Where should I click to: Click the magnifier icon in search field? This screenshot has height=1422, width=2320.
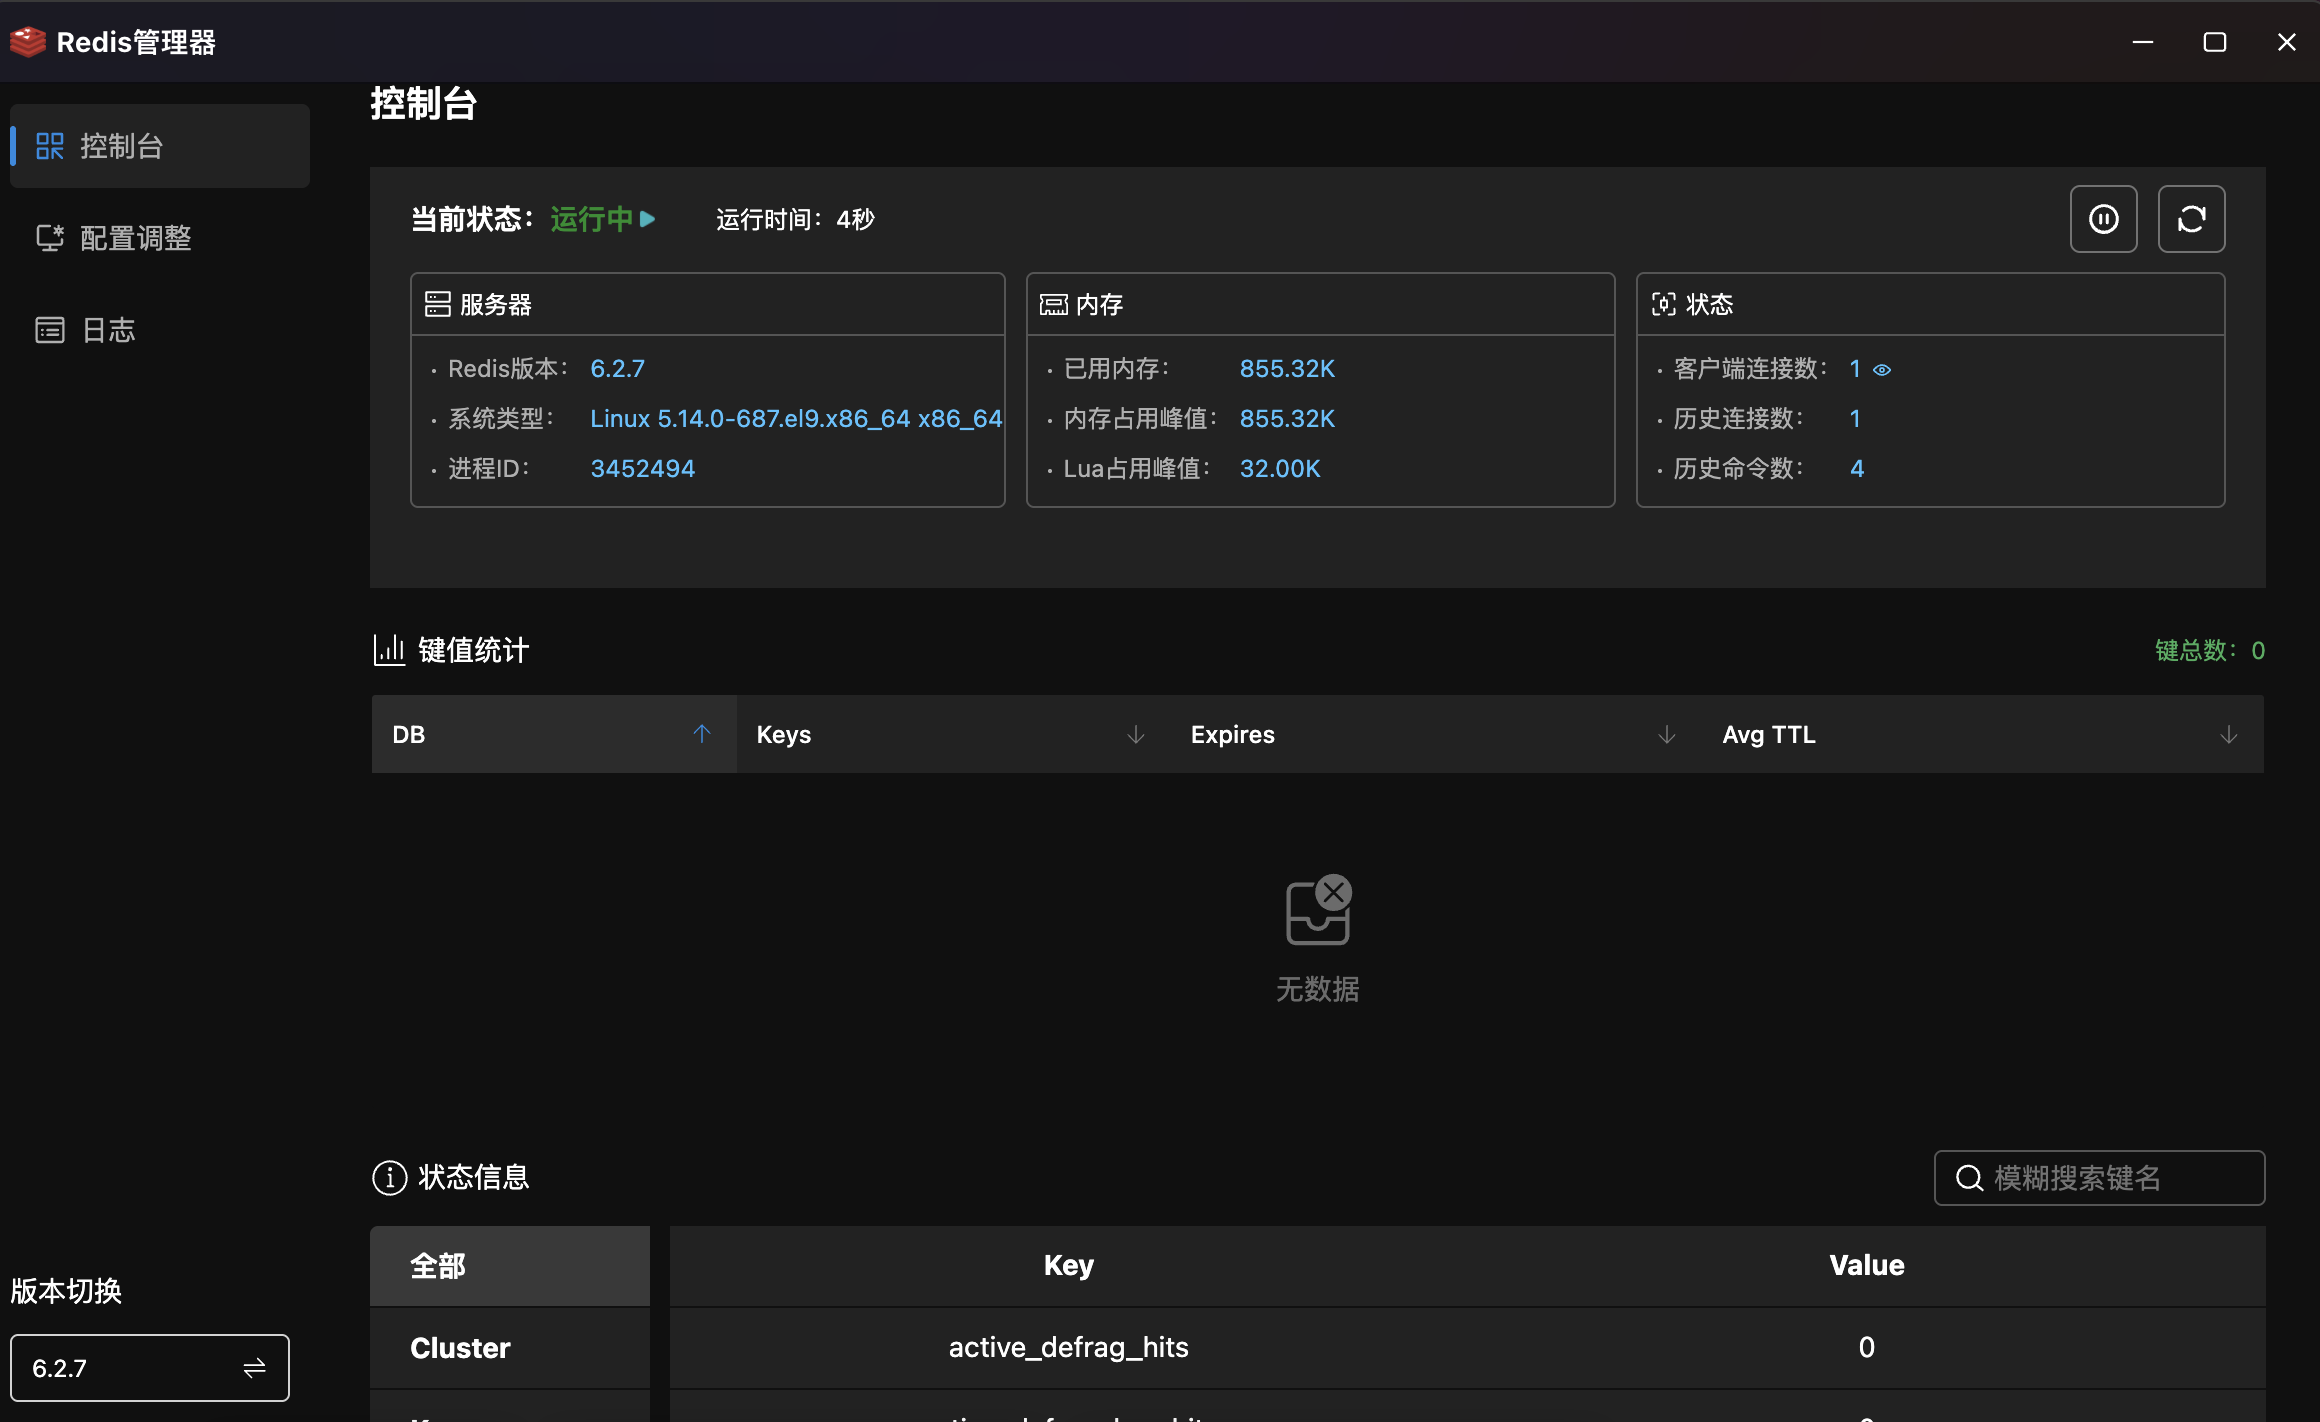[x=1969, y=1178]
